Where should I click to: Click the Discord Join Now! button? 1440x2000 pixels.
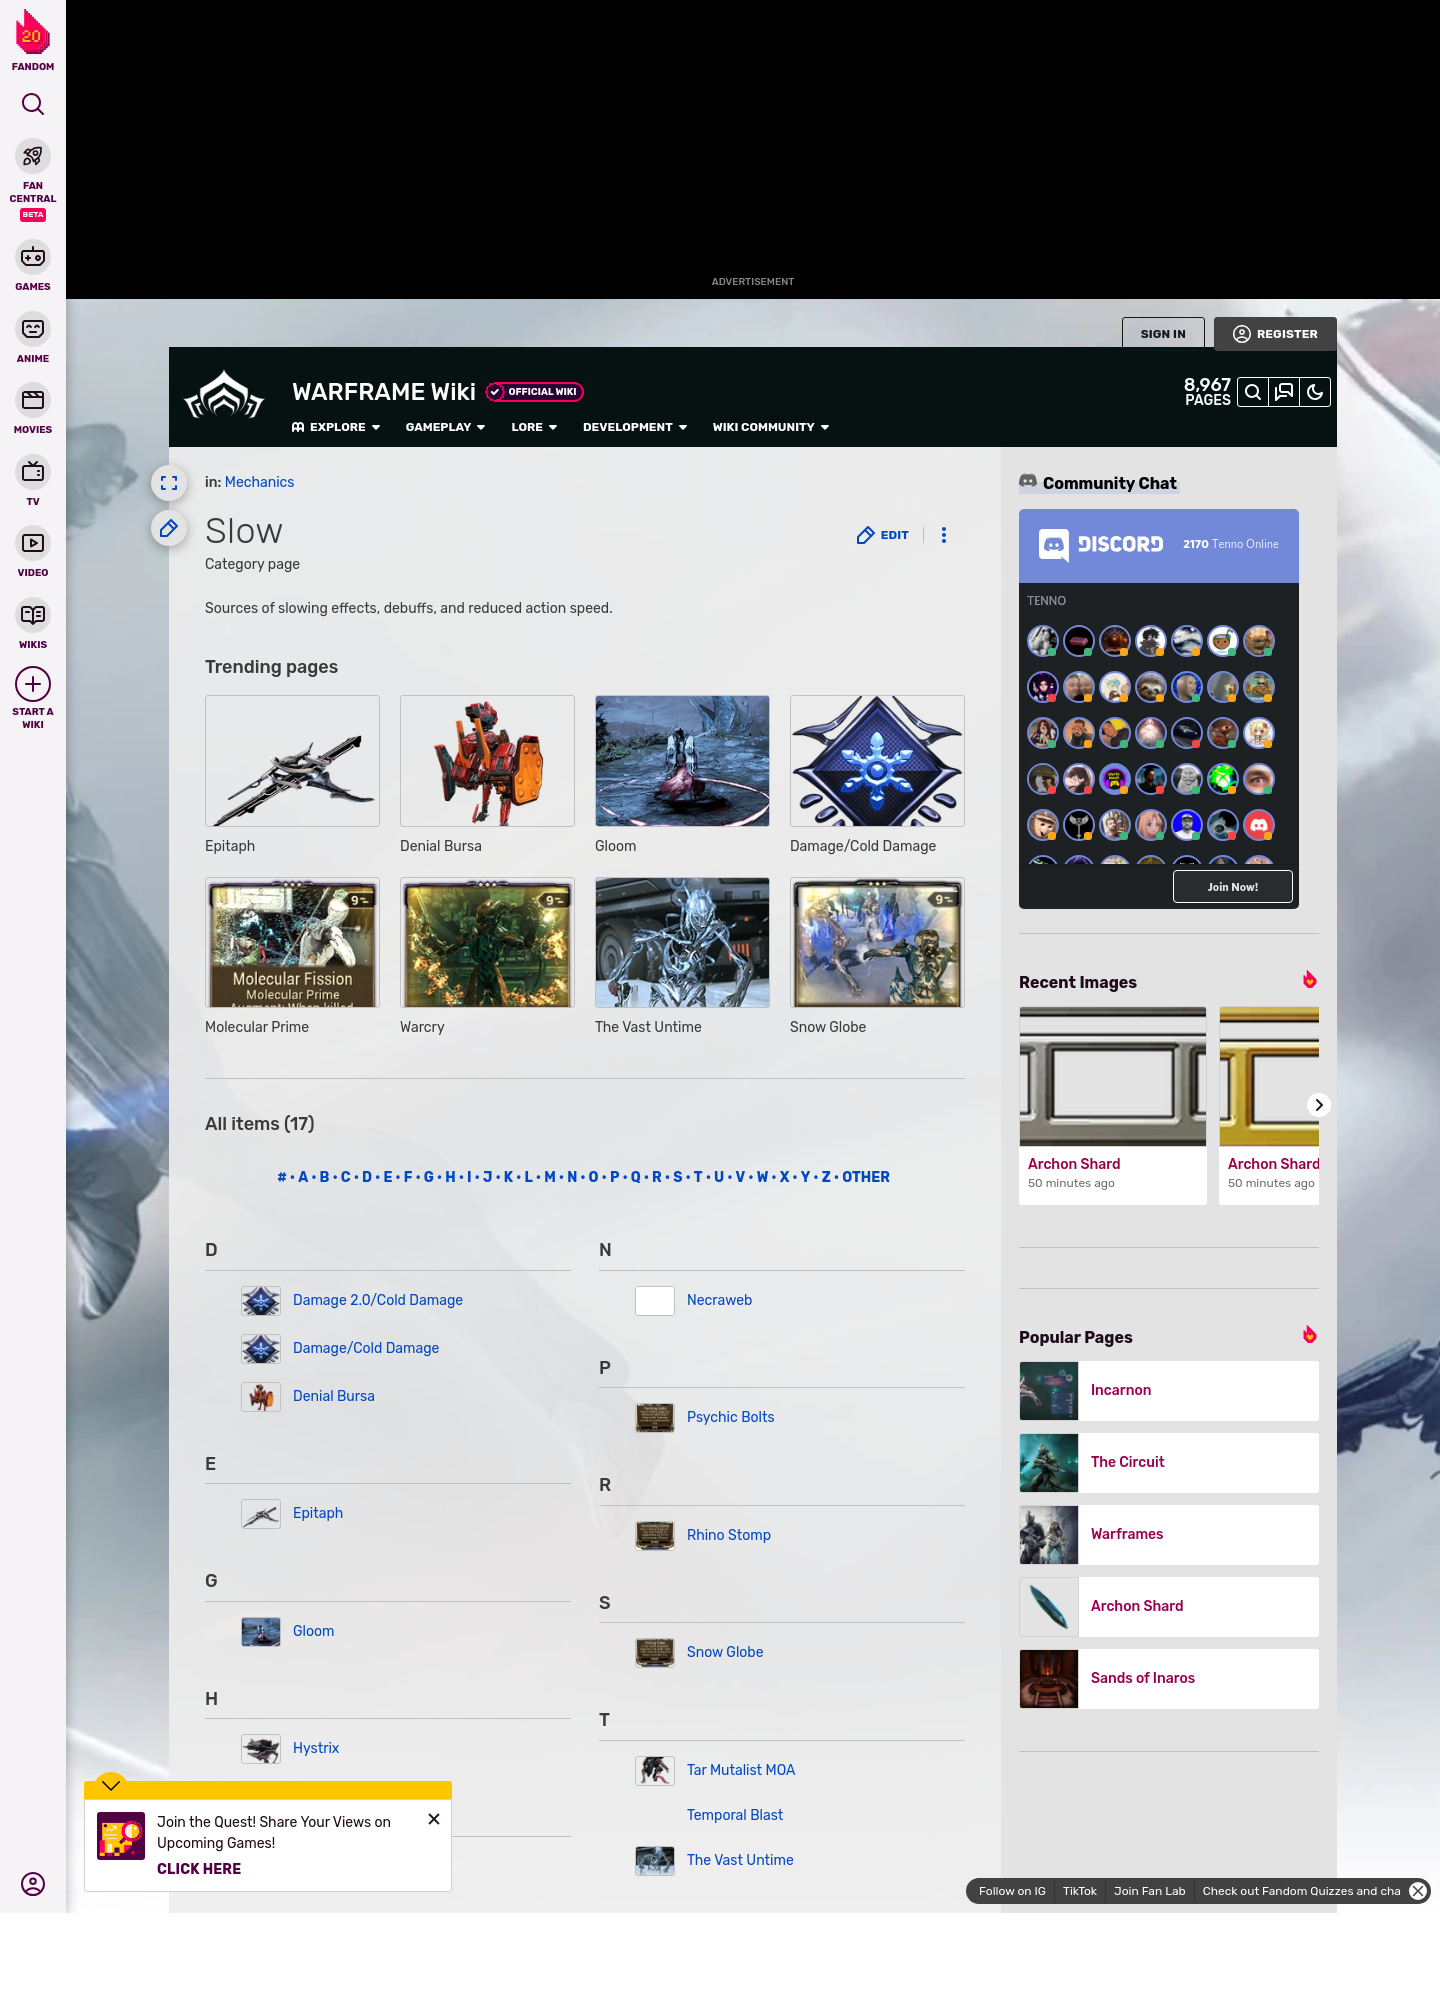tap(1233, 887)
